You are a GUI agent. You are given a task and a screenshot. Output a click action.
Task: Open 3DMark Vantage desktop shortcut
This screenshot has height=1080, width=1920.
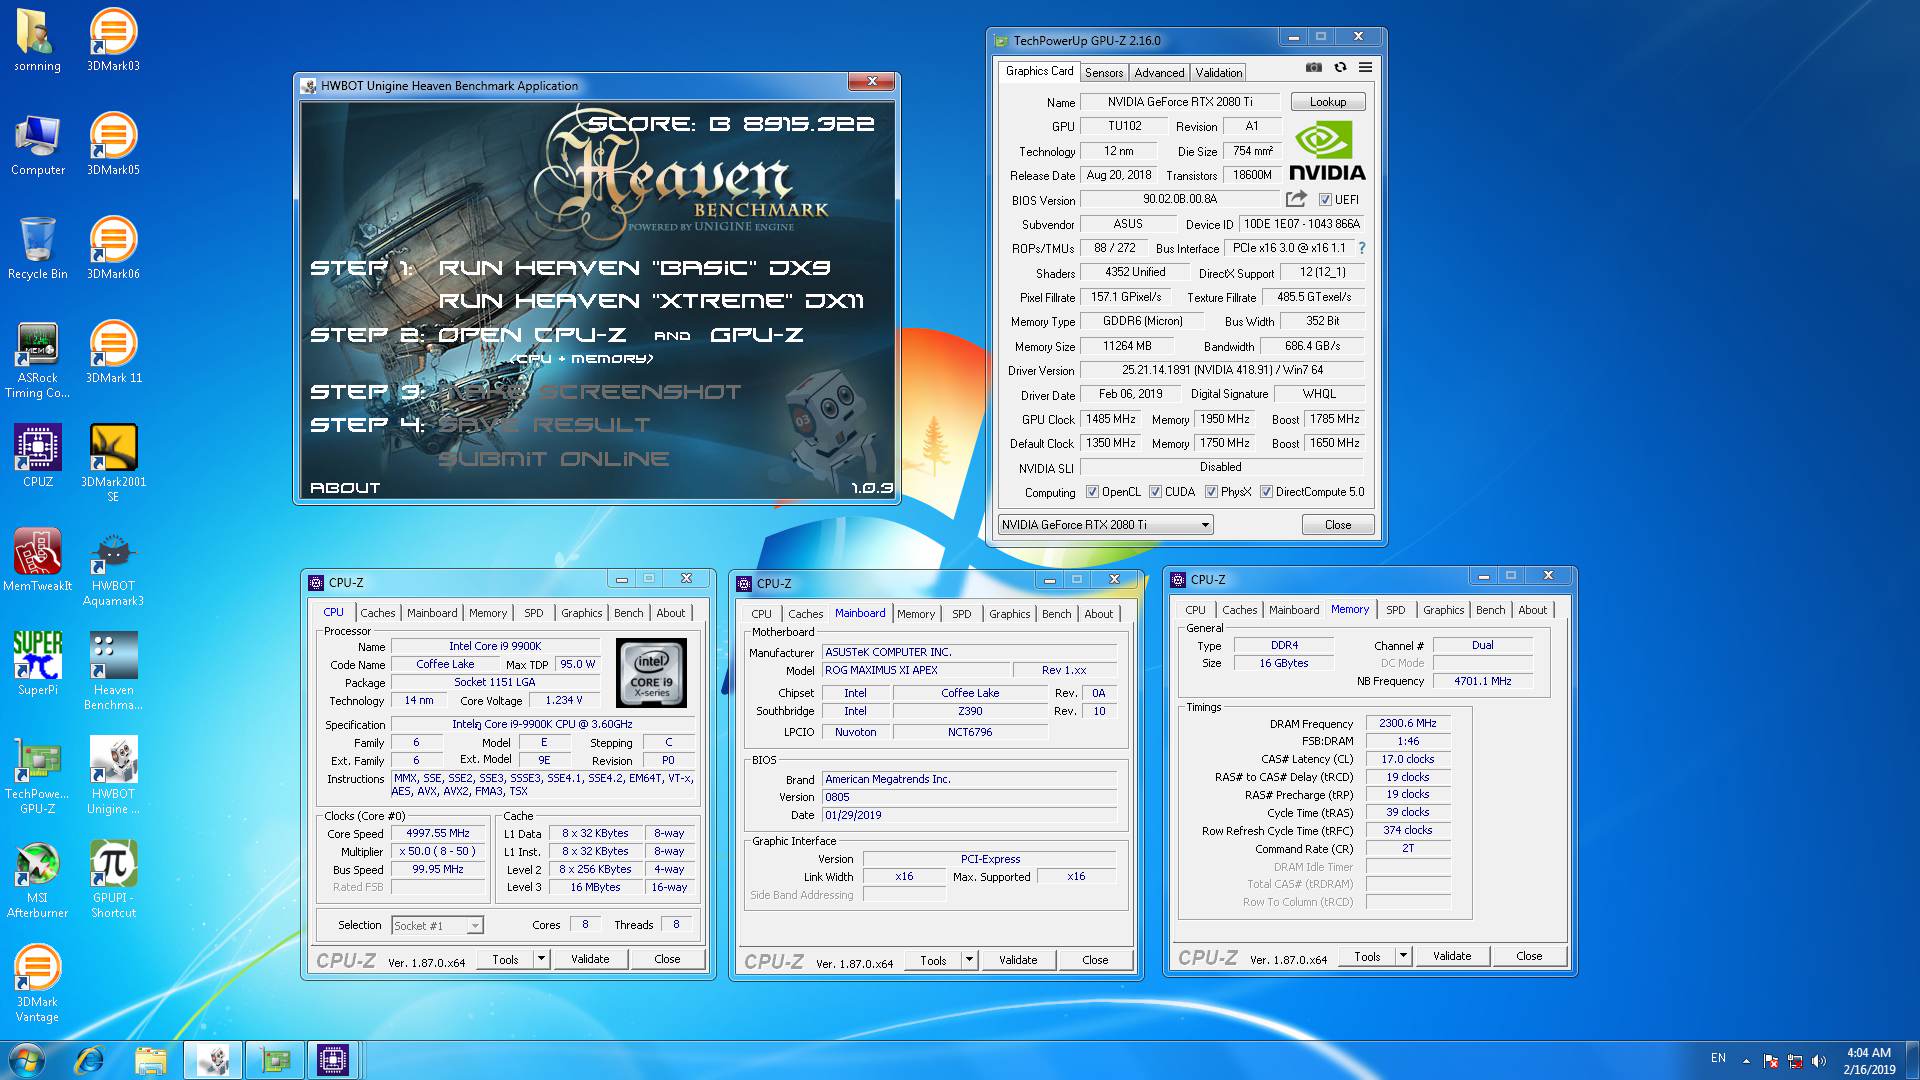click(x=37, y=984)
